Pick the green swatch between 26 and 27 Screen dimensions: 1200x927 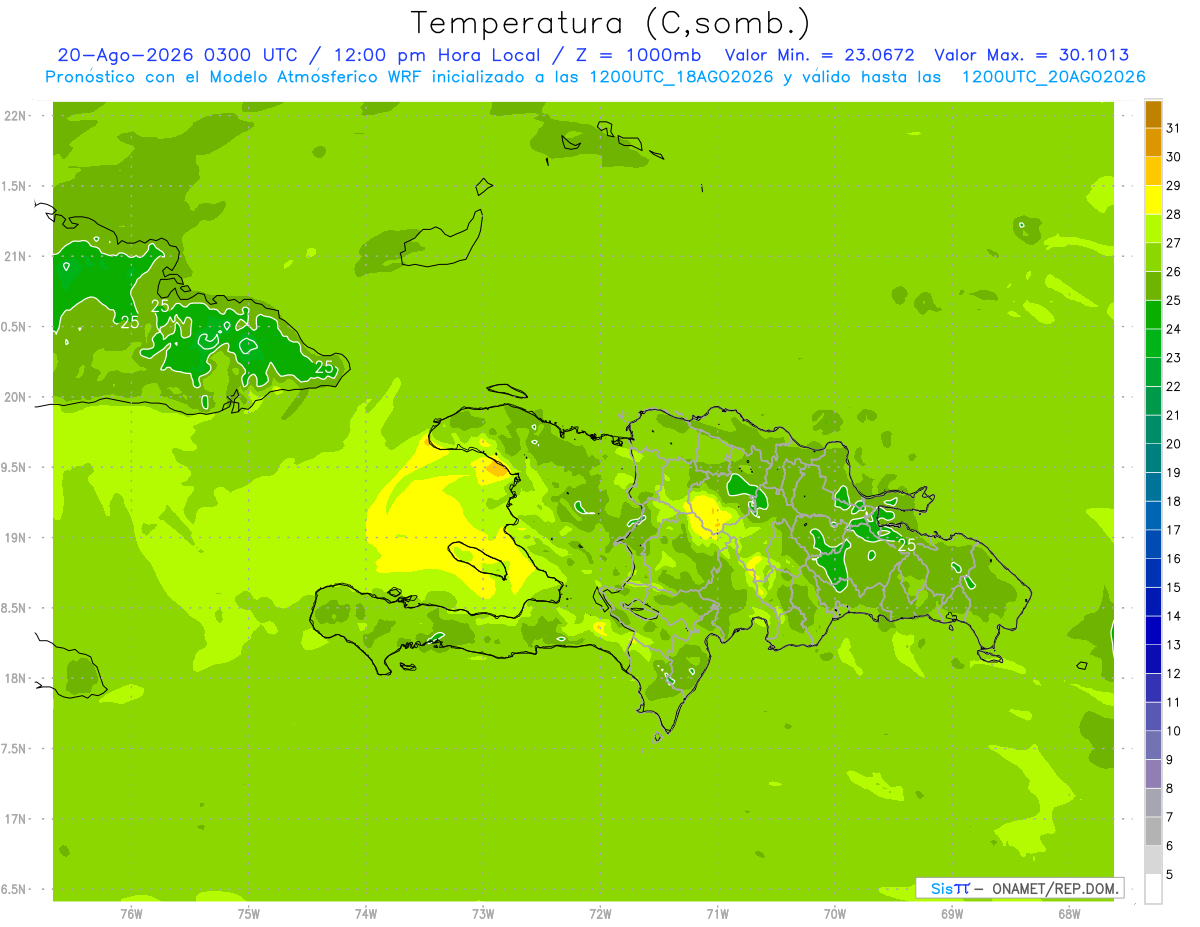point(1153,257)
